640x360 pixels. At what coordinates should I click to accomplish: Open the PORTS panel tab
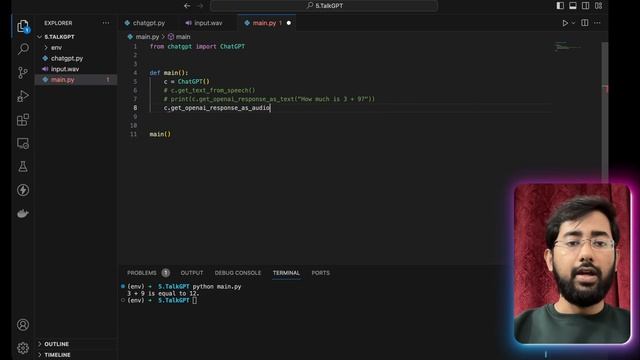pos(320,273)
